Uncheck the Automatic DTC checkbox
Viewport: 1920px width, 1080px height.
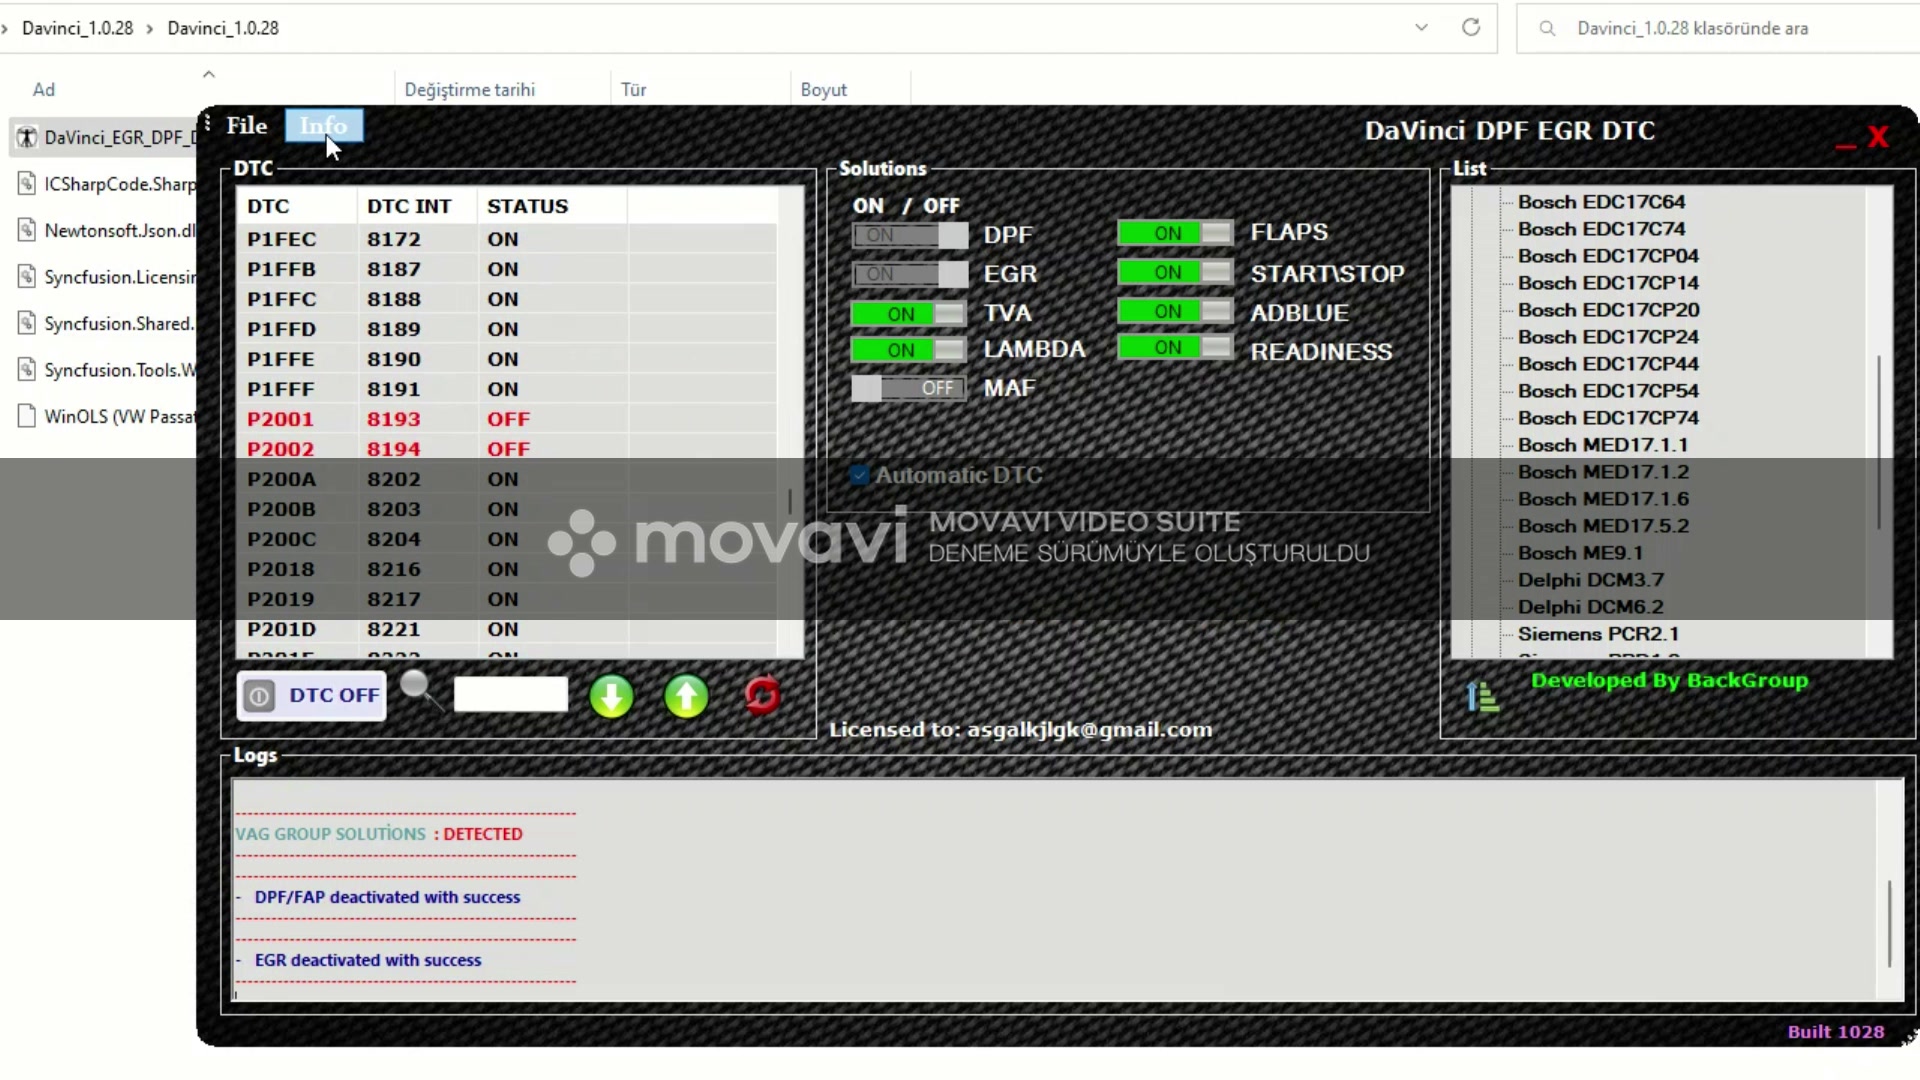pyautogui.click(x=860, y=475)
